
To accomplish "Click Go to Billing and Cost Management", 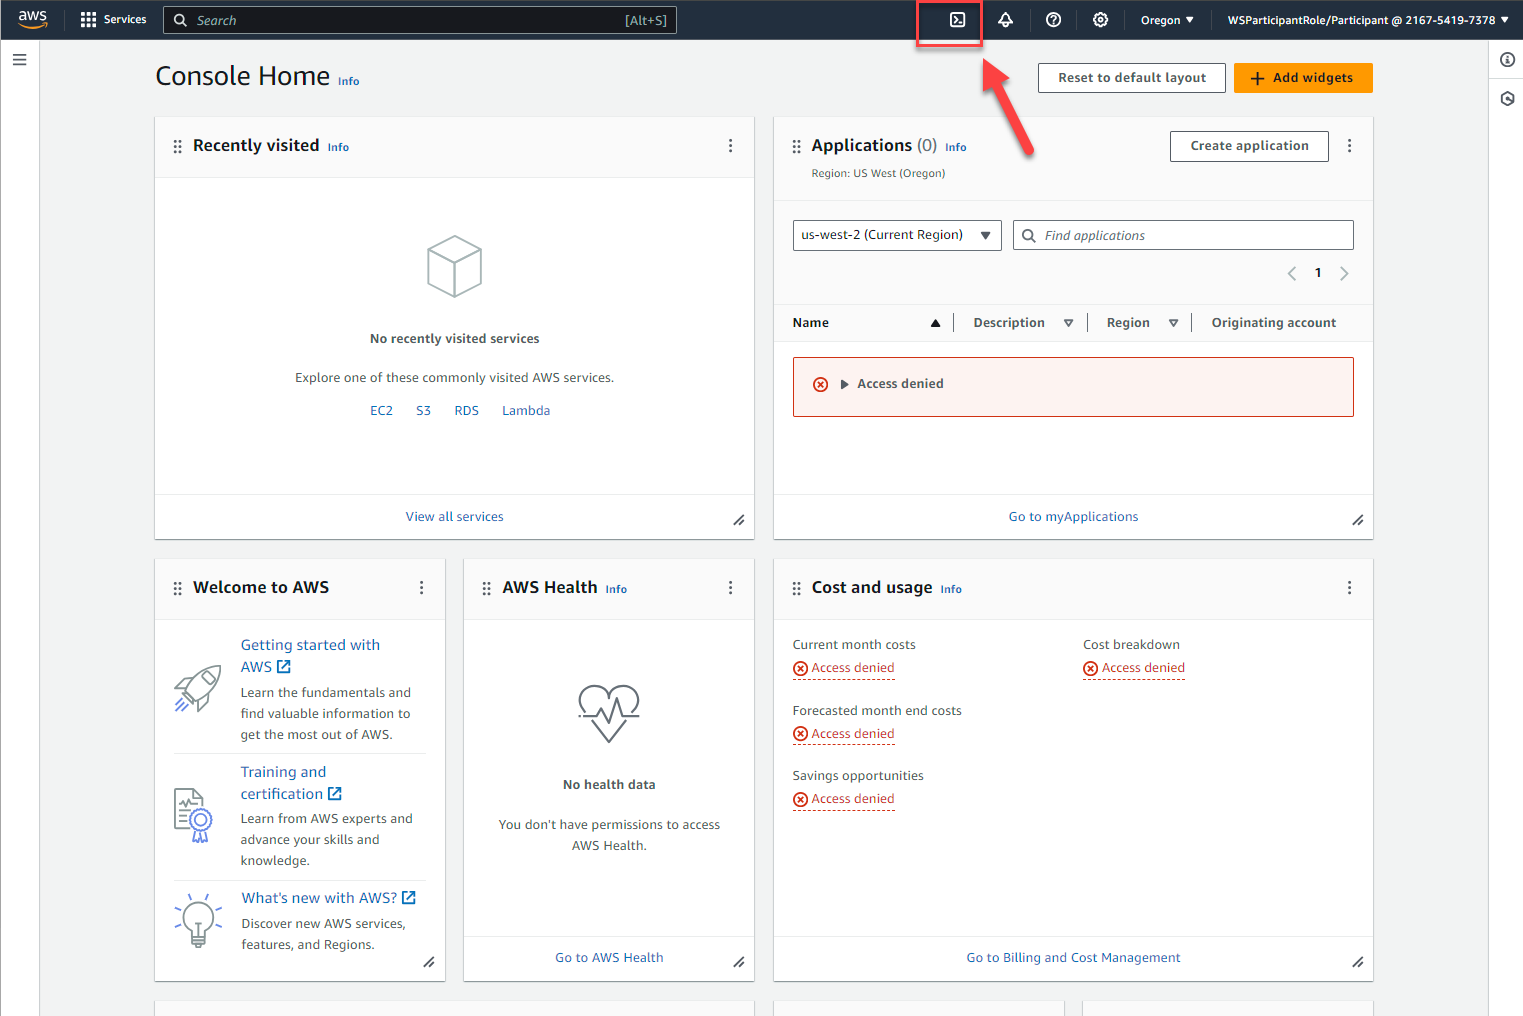I will click(x=1073, y=958).
